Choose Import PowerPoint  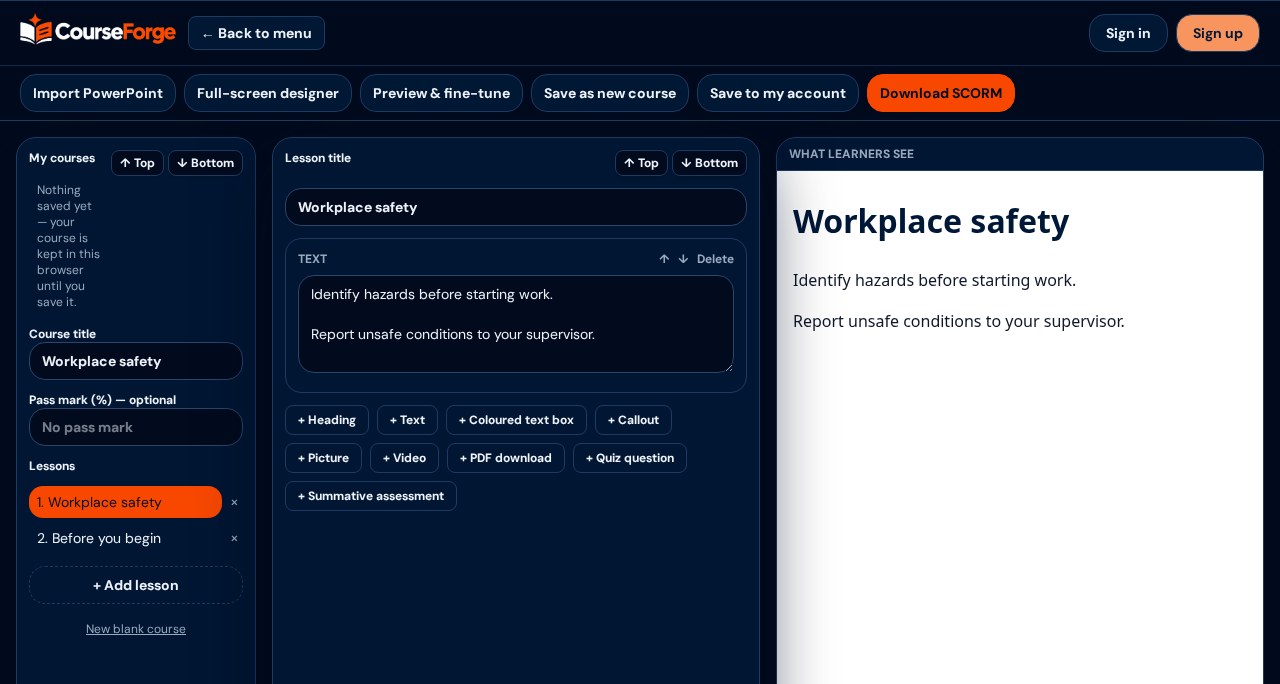98,93
